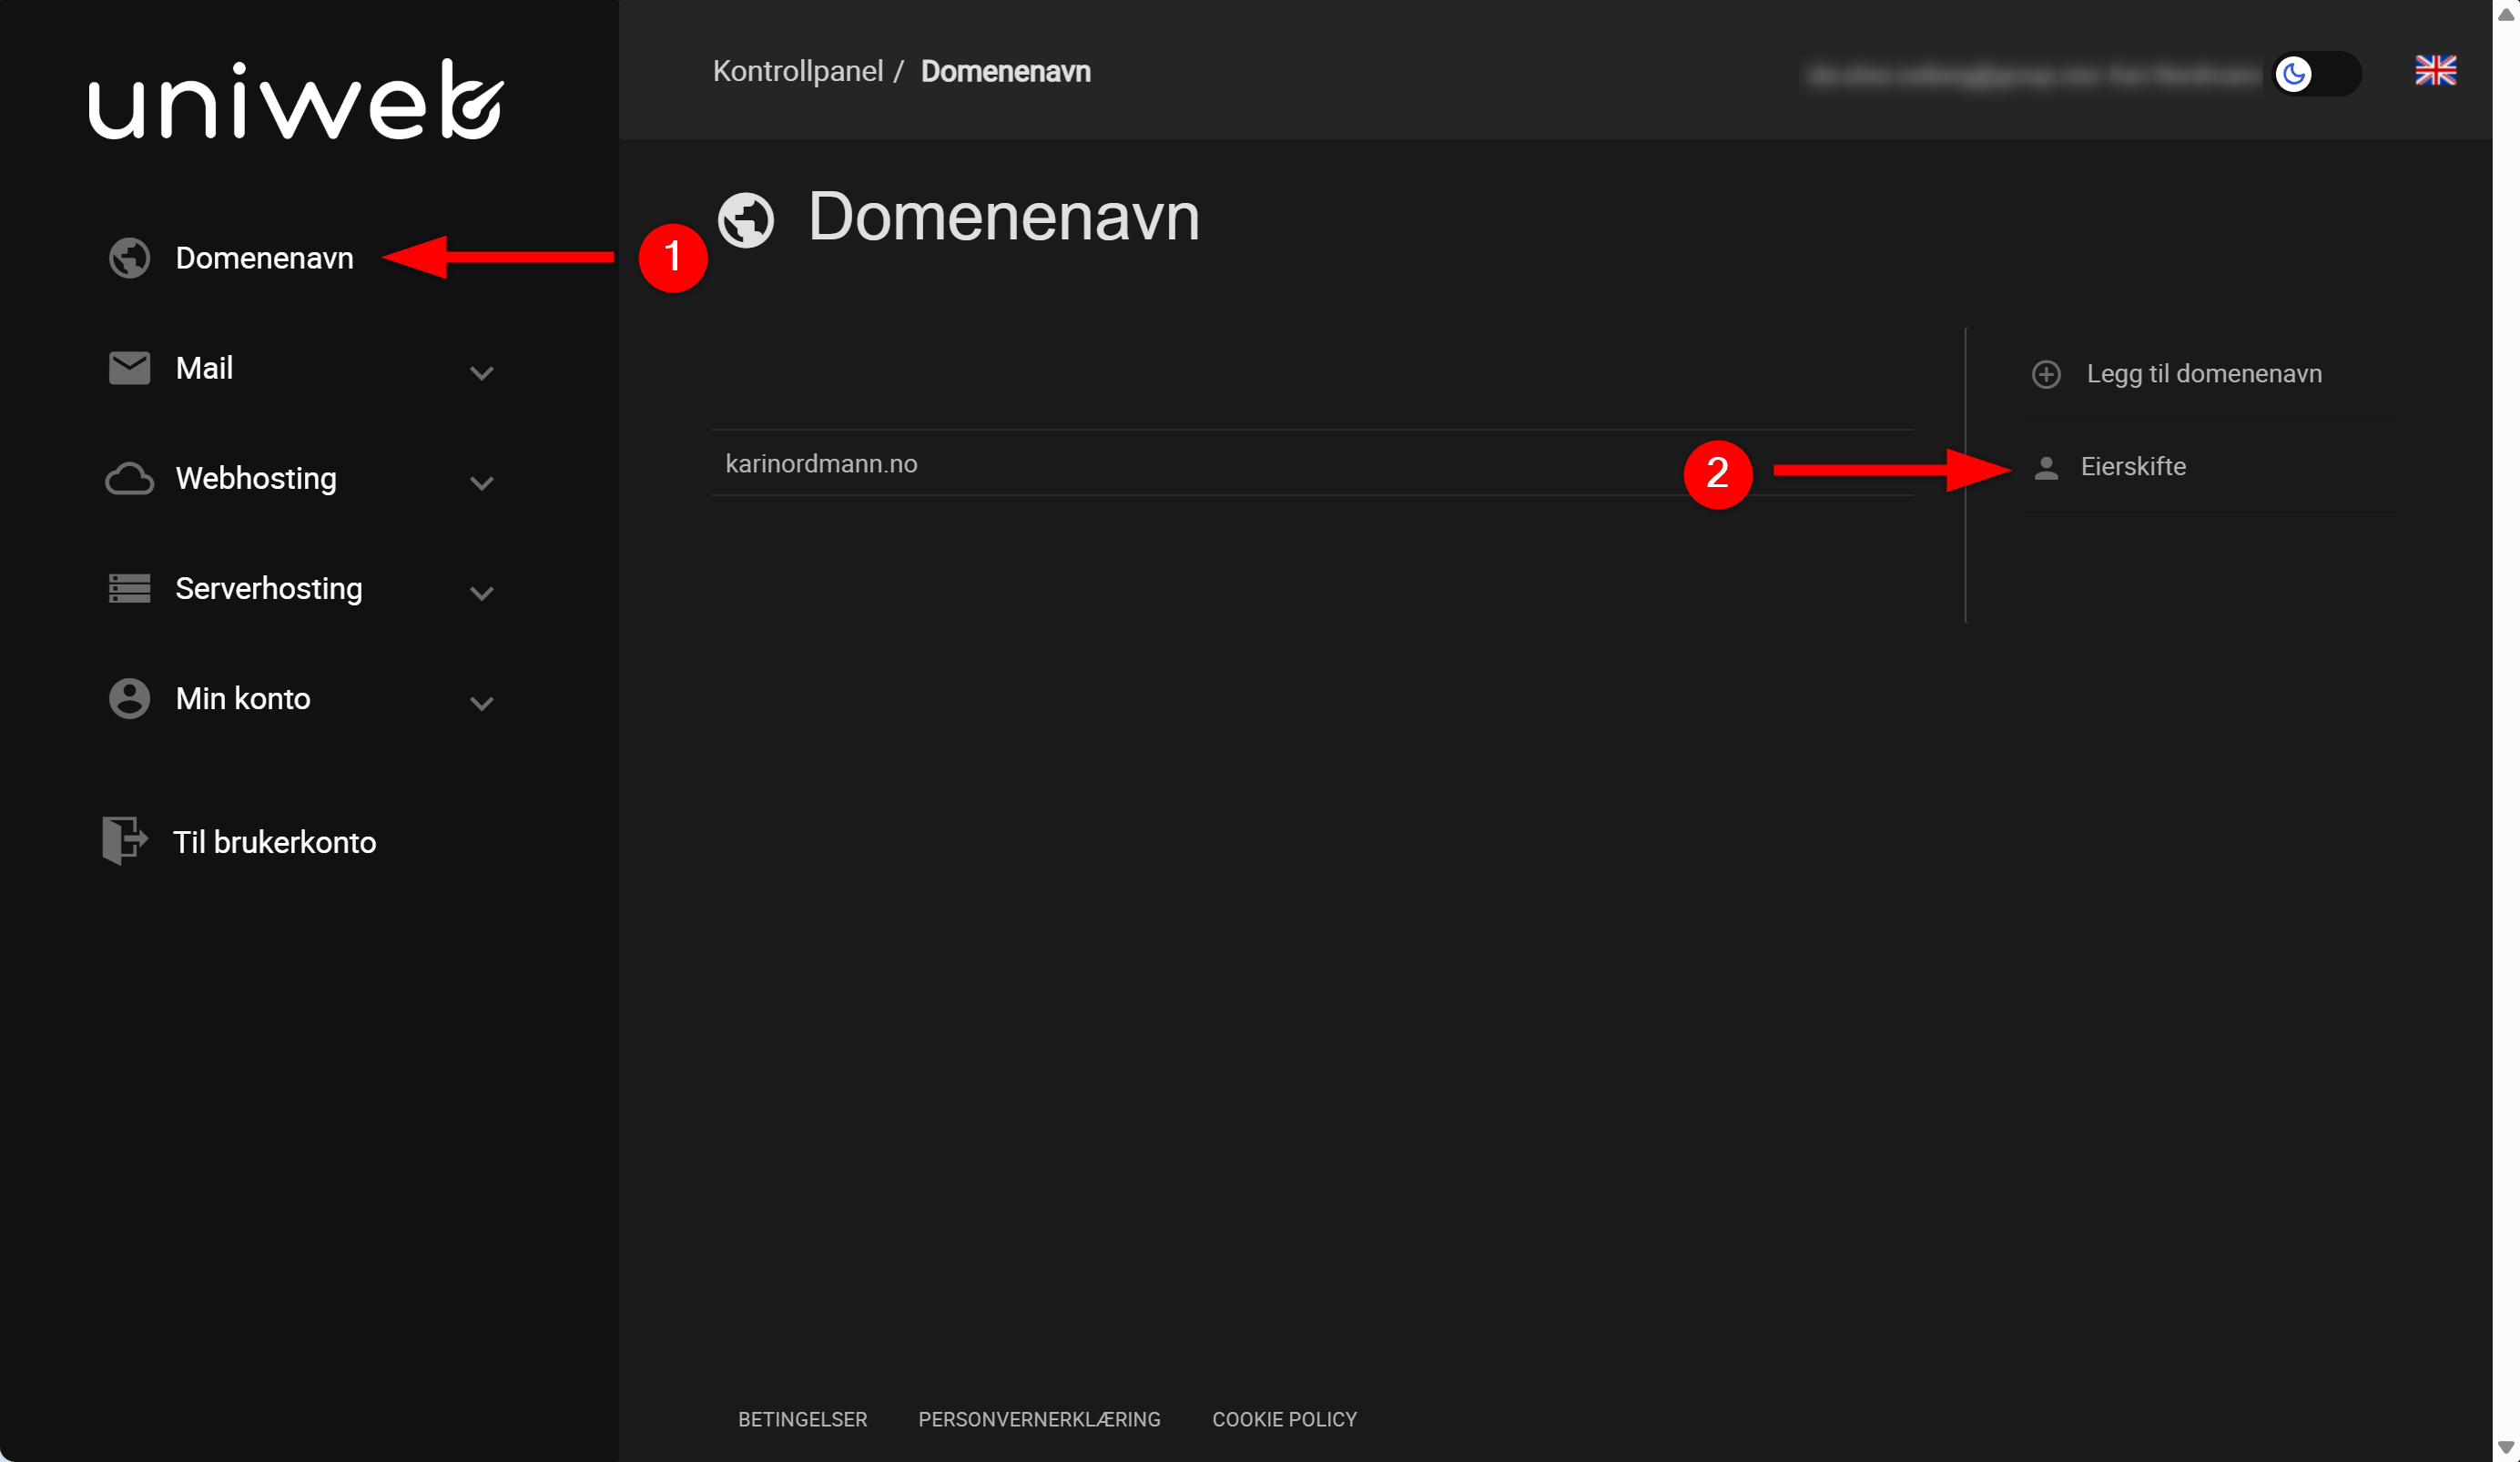Click the Webhosting cloud icon
Image resolution: width=2520 pixels, height=1462 pixels.
click(x=129, y=479)
